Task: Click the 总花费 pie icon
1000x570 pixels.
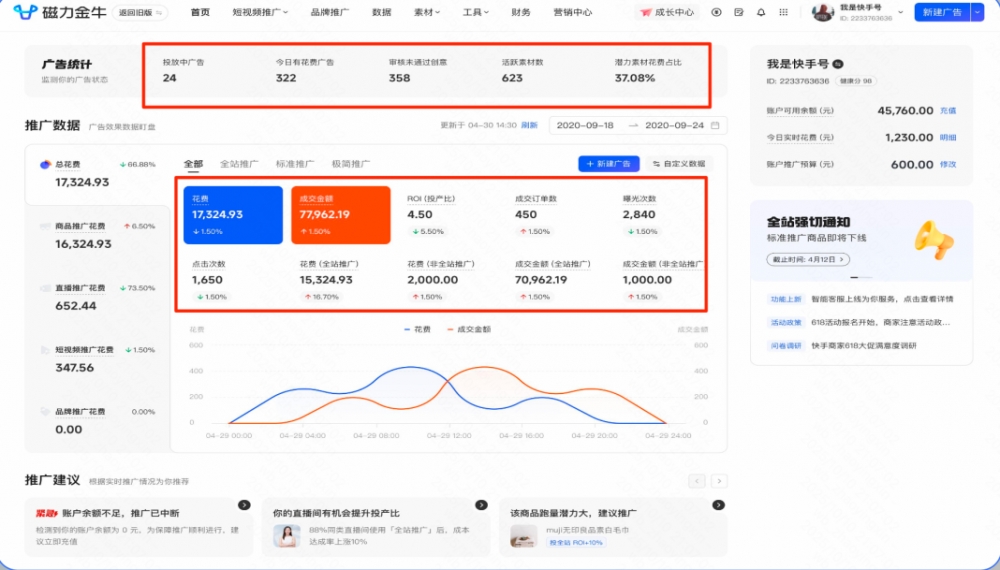Action: (x=45, y=164)
